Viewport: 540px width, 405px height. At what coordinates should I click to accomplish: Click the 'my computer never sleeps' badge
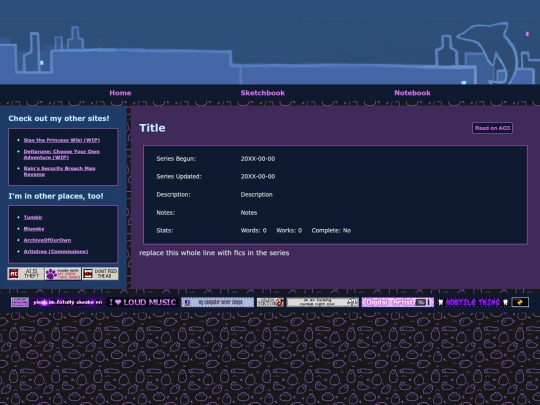tap(218, 302)
